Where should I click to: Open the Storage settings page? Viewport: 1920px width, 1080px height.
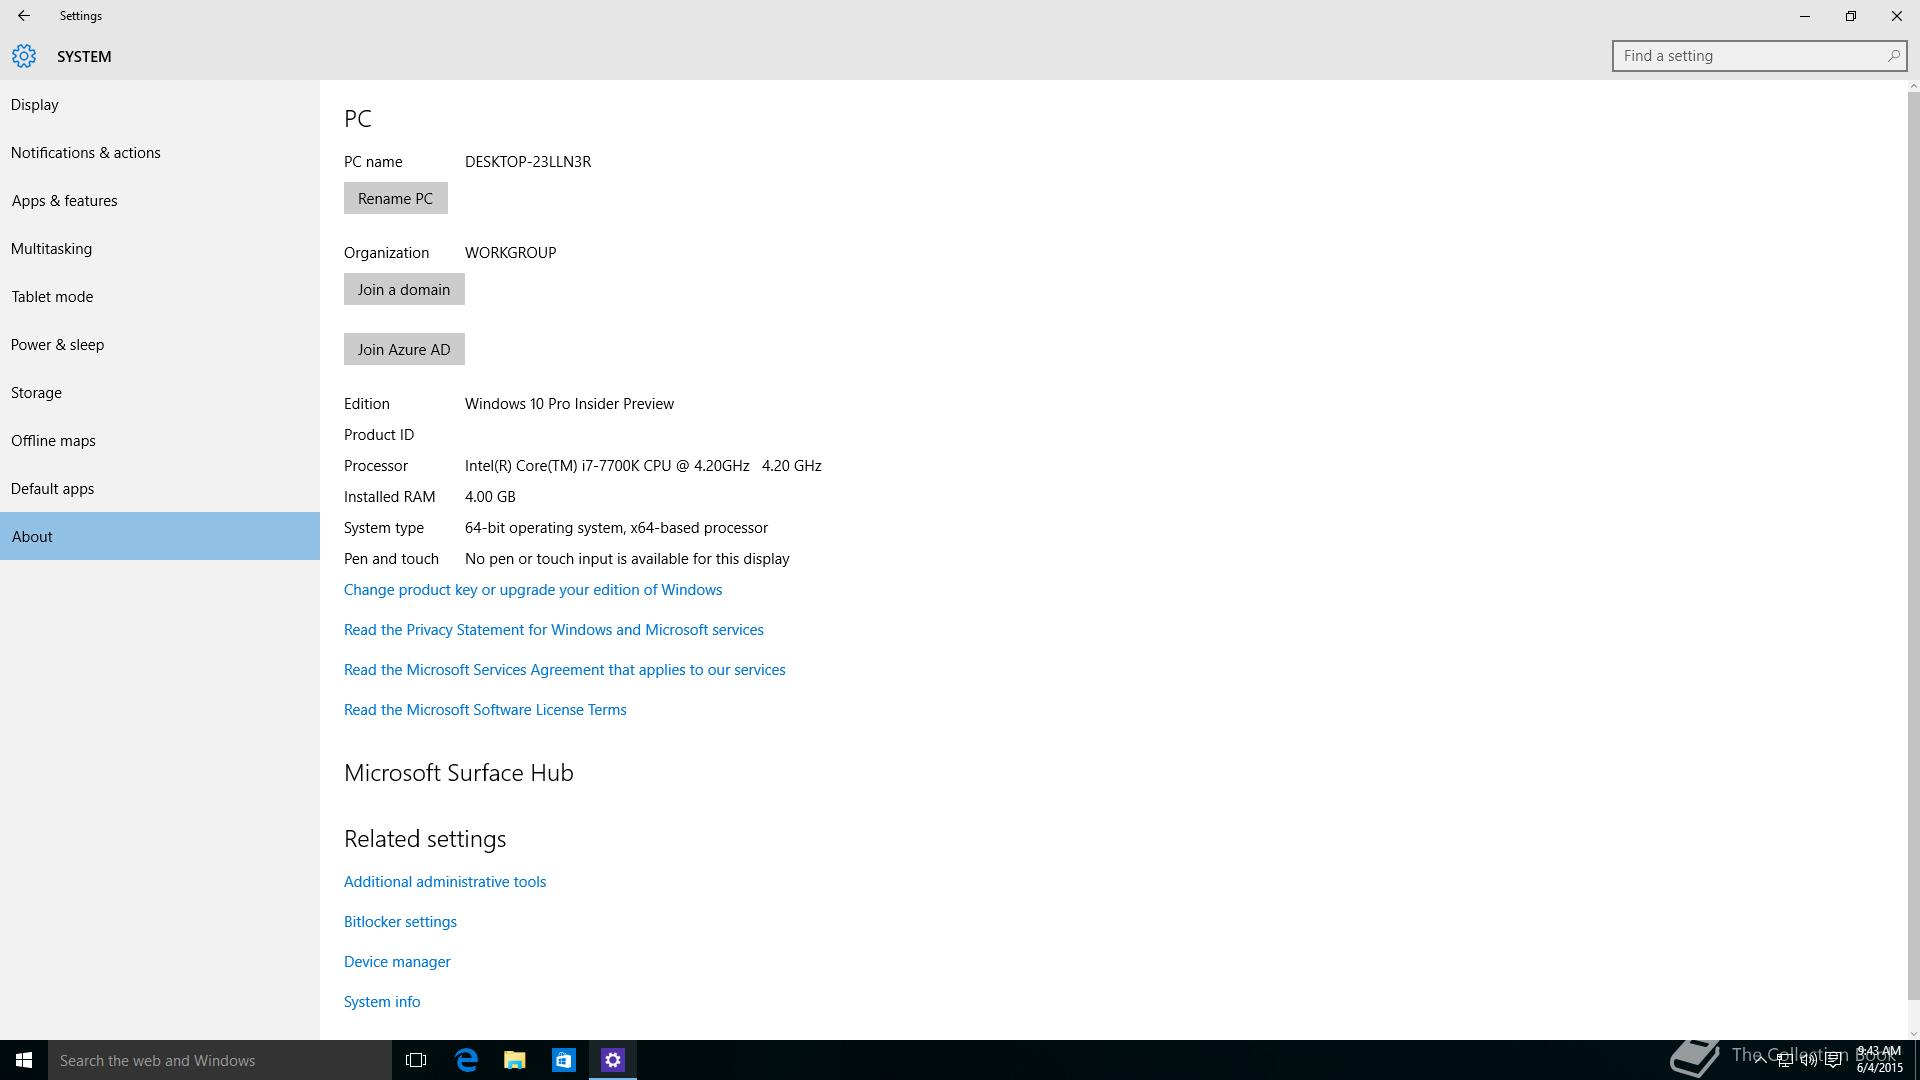click(x=160, y=392)
